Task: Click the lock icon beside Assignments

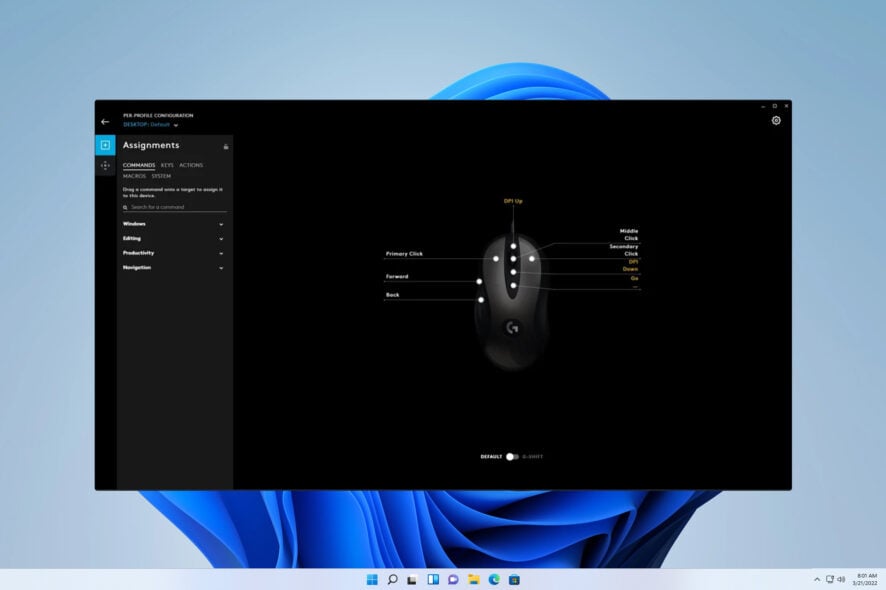Action: (226, 147)
